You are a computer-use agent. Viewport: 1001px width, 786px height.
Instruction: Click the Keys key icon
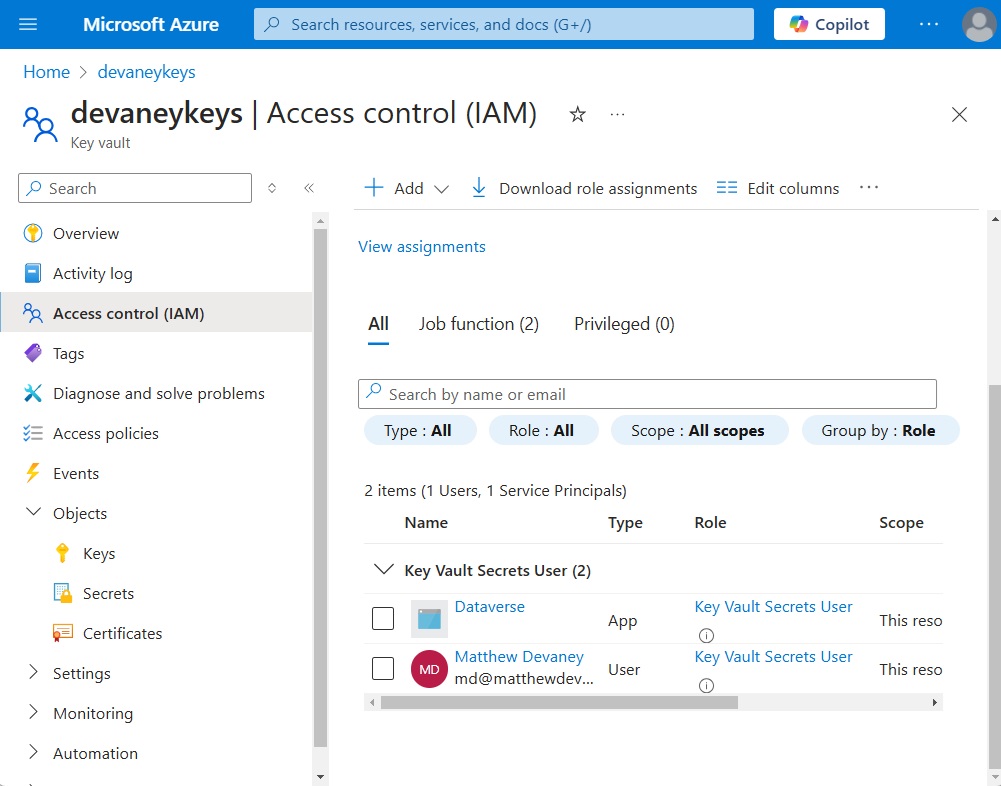click(62, 553)
